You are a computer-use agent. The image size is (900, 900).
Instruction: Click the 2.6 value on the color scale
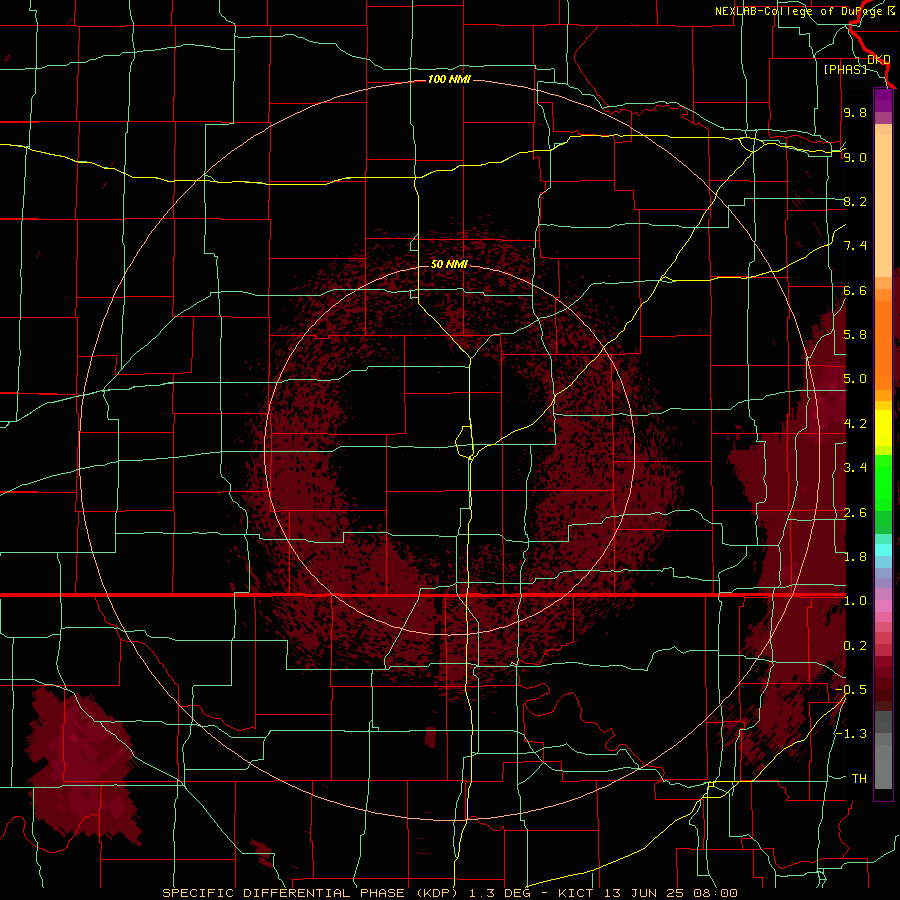855,513
